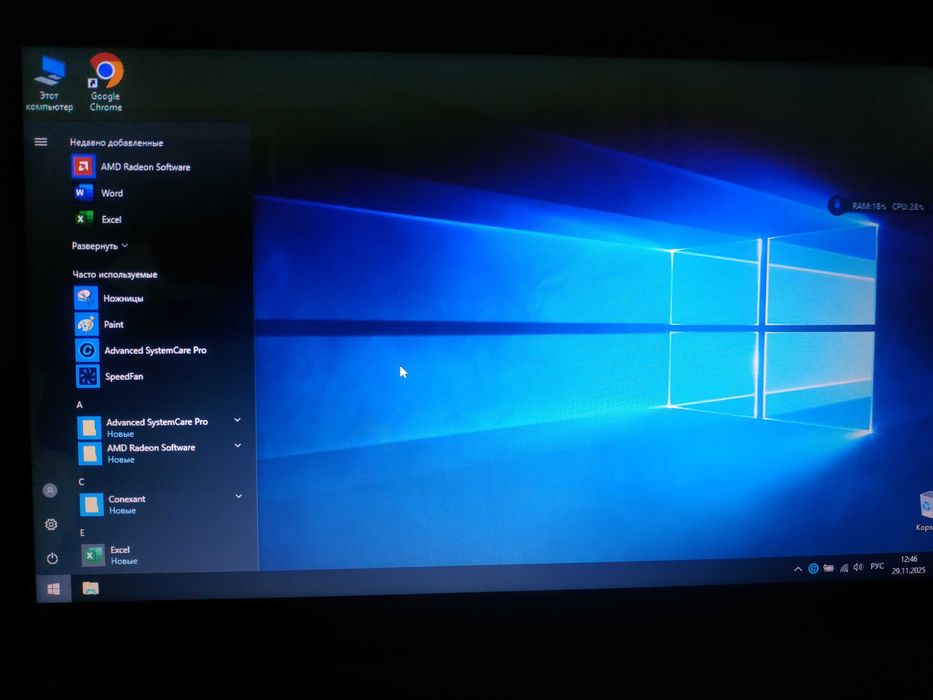Open the user account icon in Start
Image resolution: width=933 pixels, height=700 pixels.
pos(50,490)
